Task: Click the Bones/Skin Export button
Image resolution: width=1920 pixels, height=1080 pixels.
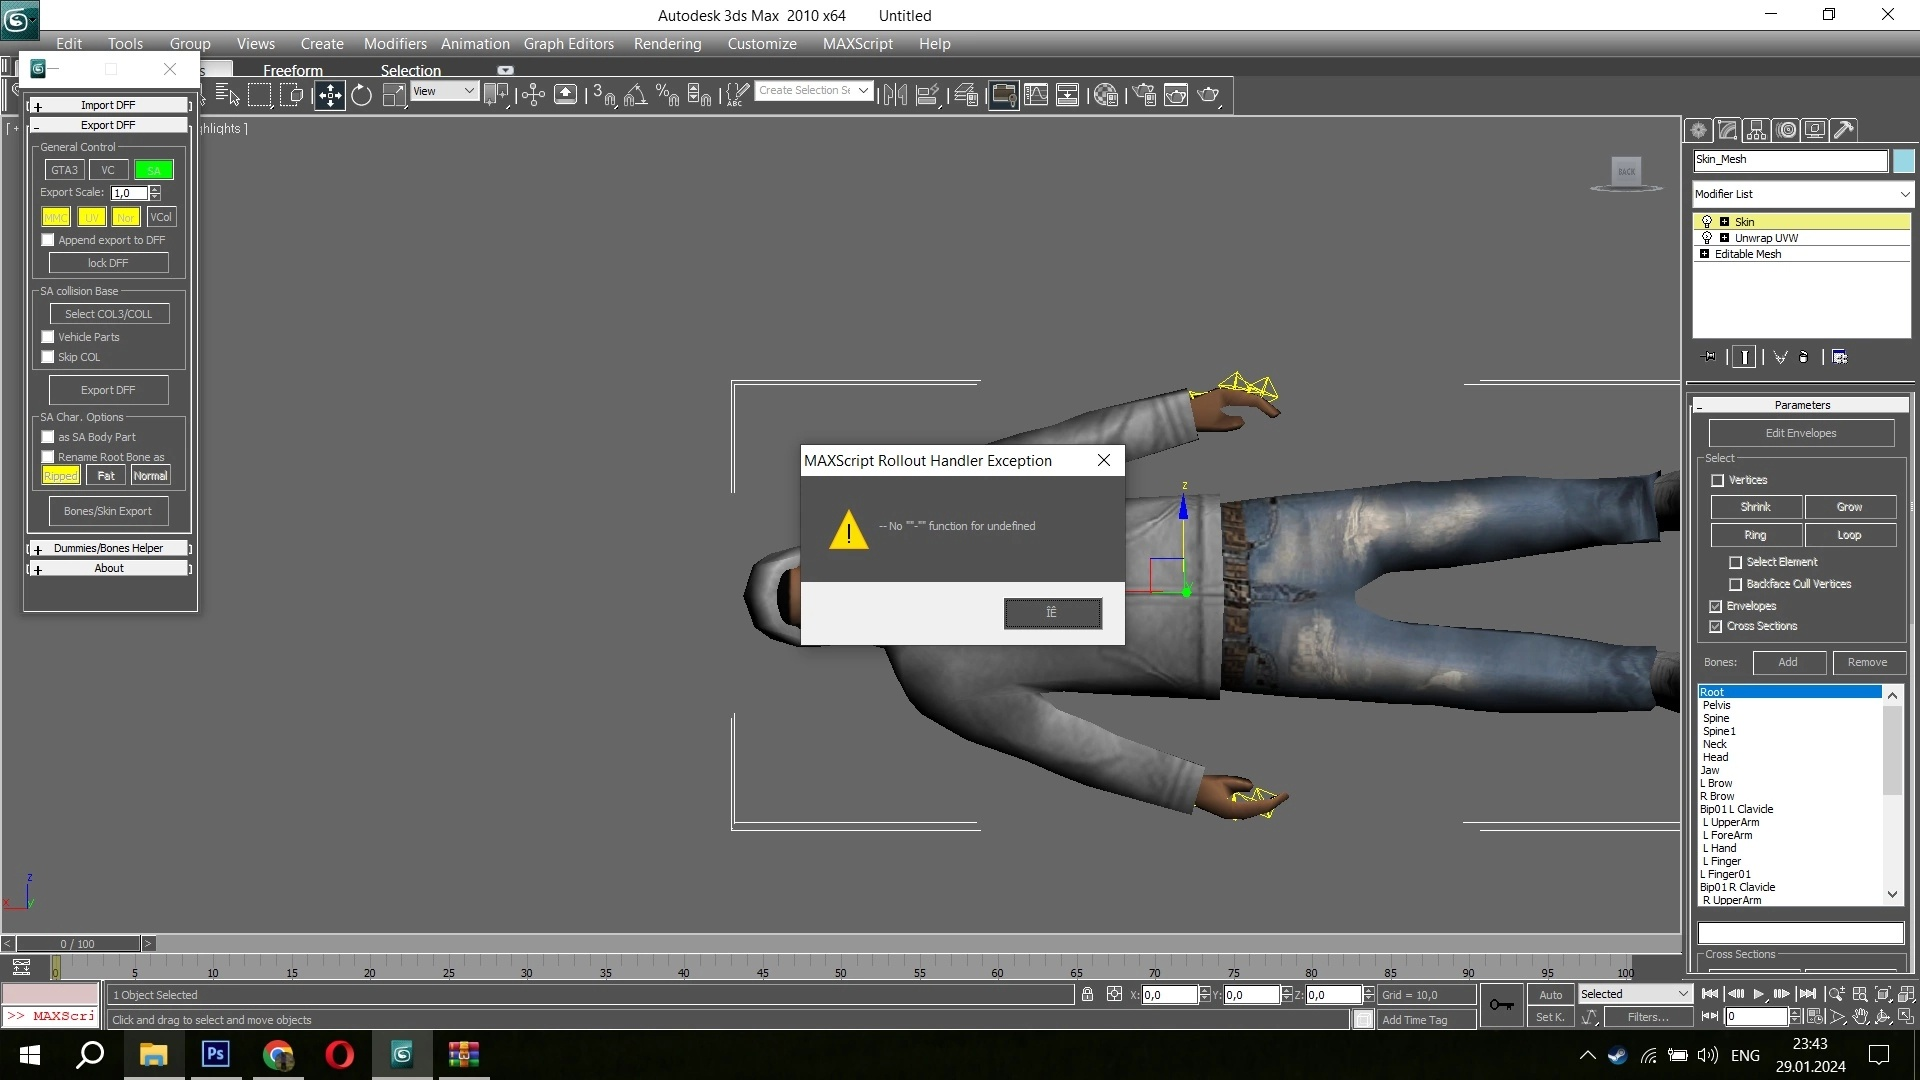Action: click(108, 511)
